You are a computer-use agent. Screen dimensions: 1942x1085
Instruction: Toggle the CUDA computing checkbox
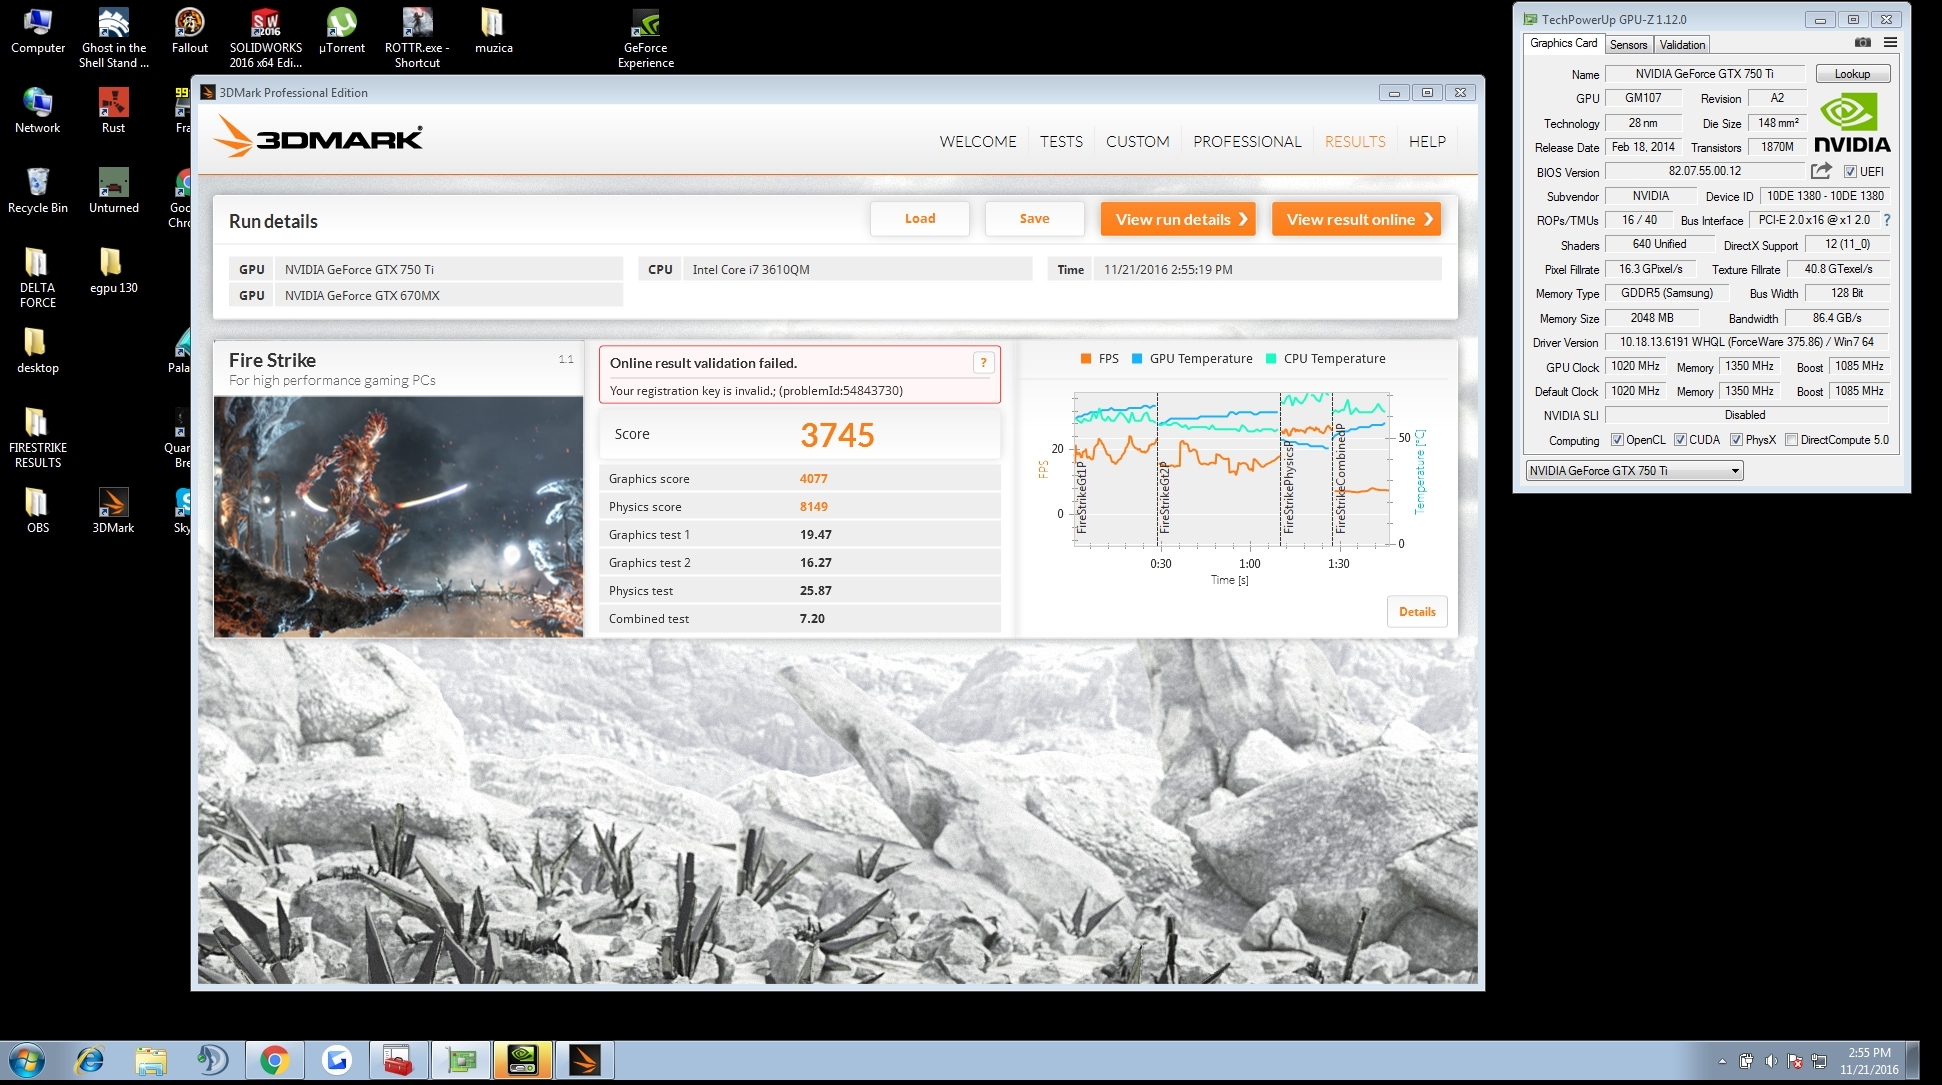click(1680, 440)
